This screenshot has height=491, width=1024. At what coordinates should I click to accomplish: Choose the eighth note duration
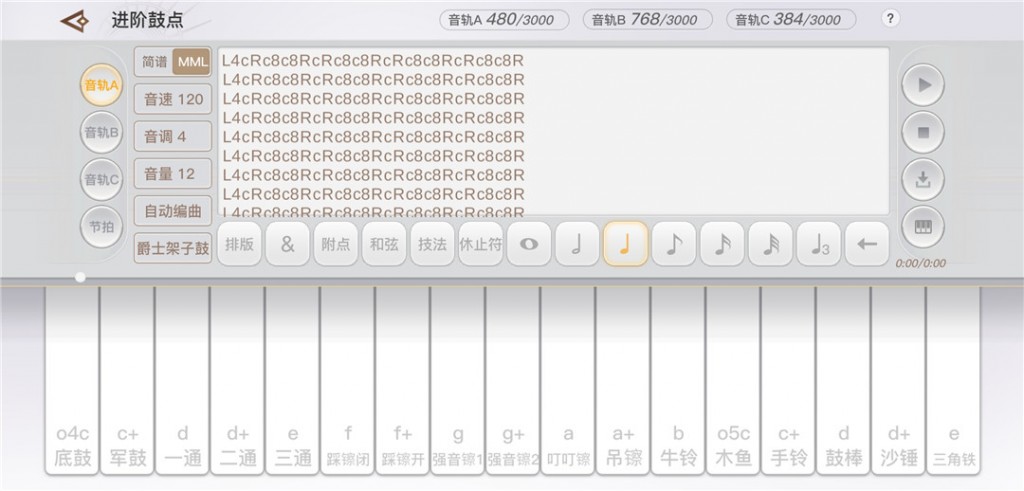pos(674,244)
